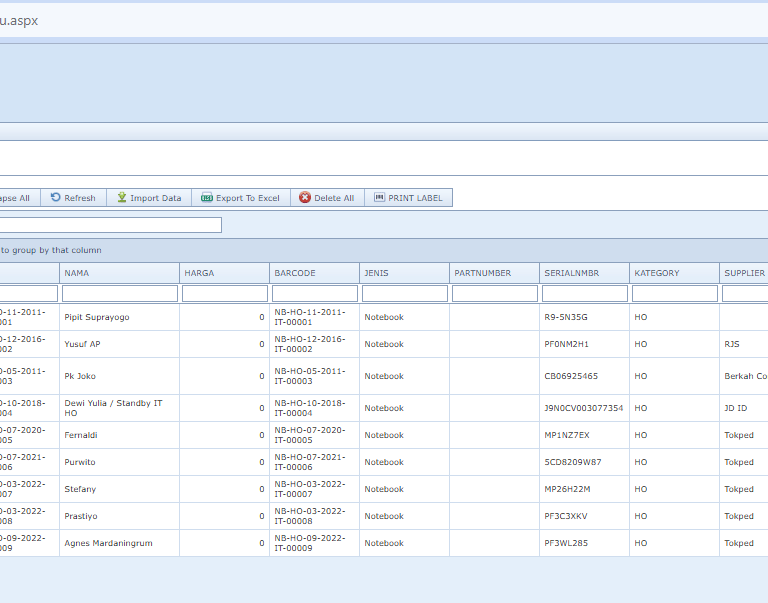Click the Refresh button label
Viewport: 768px width, 603px height.
(80, 198)
